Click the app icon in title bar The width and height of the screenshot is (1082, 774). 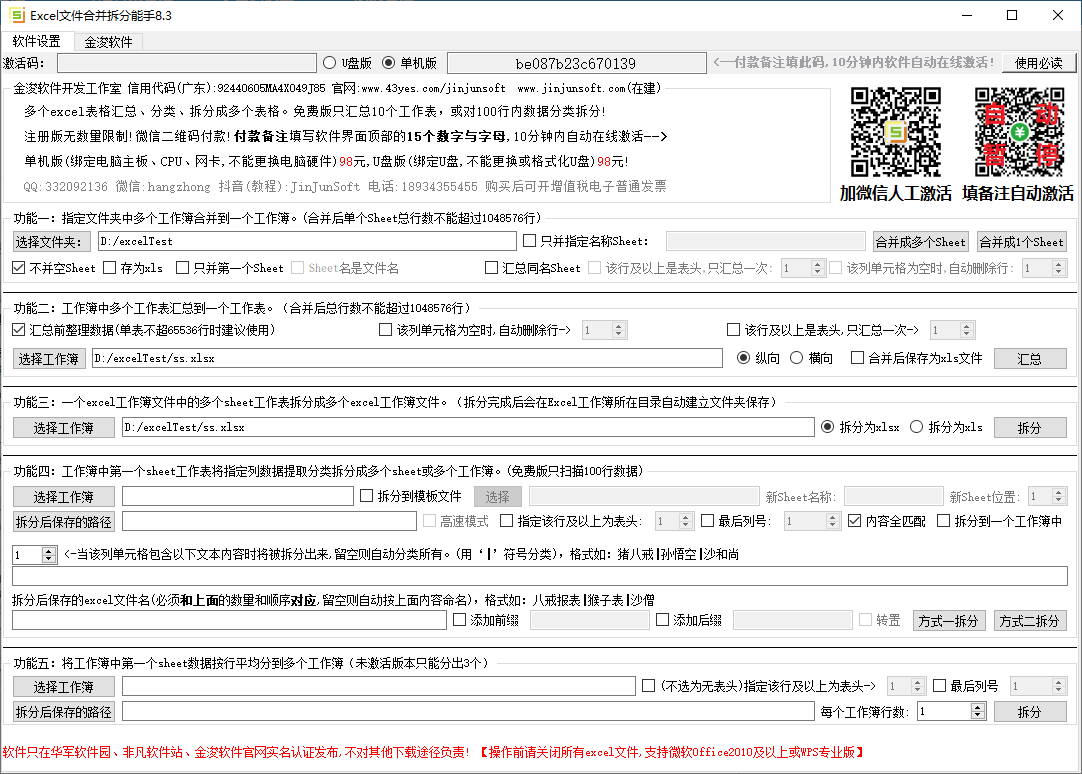click(x=16, y=15)
